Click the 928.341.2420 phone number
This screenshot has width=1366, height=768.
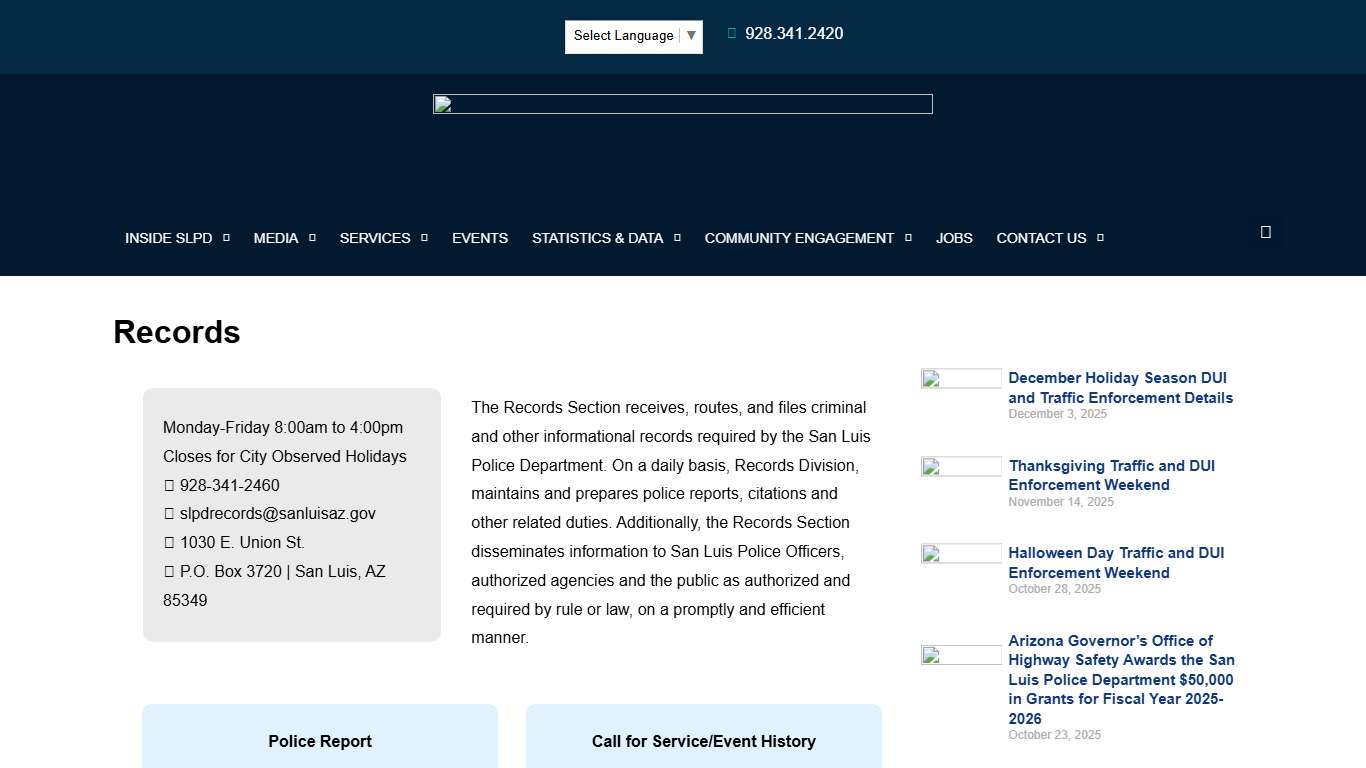coord(794,33)
